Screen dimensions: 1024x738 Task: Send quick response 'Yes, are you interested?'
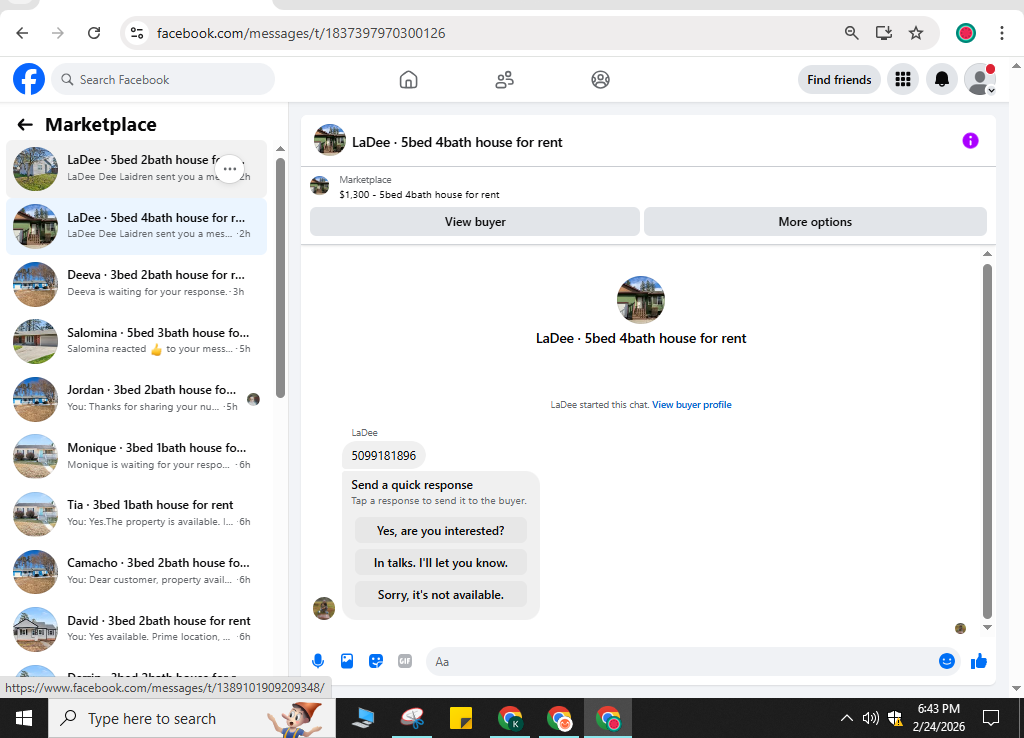[440, 530]
